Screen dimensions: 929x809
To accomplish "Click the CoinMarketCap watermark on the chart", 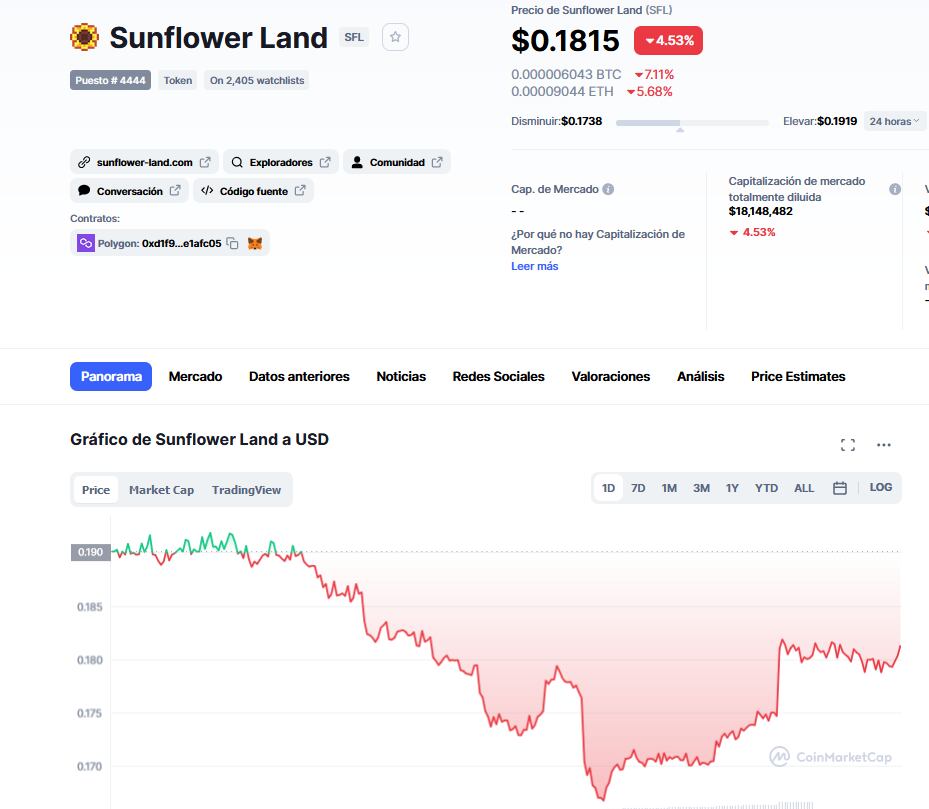I will pos(829,757).
